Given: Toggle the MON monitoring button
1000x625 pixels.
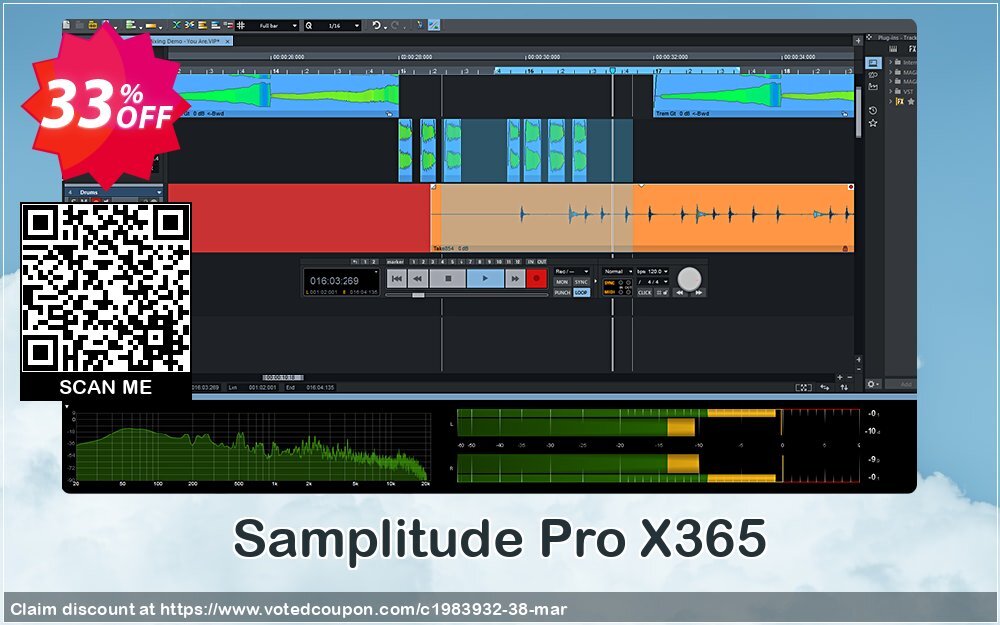Looking at the screenshot, I should (x=562, y=282).
